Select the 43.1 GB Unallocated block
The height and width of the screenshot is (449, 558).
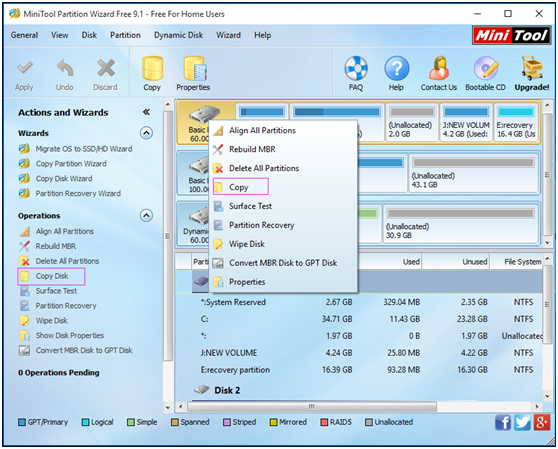pyautogui.click(x=473, y=174)
